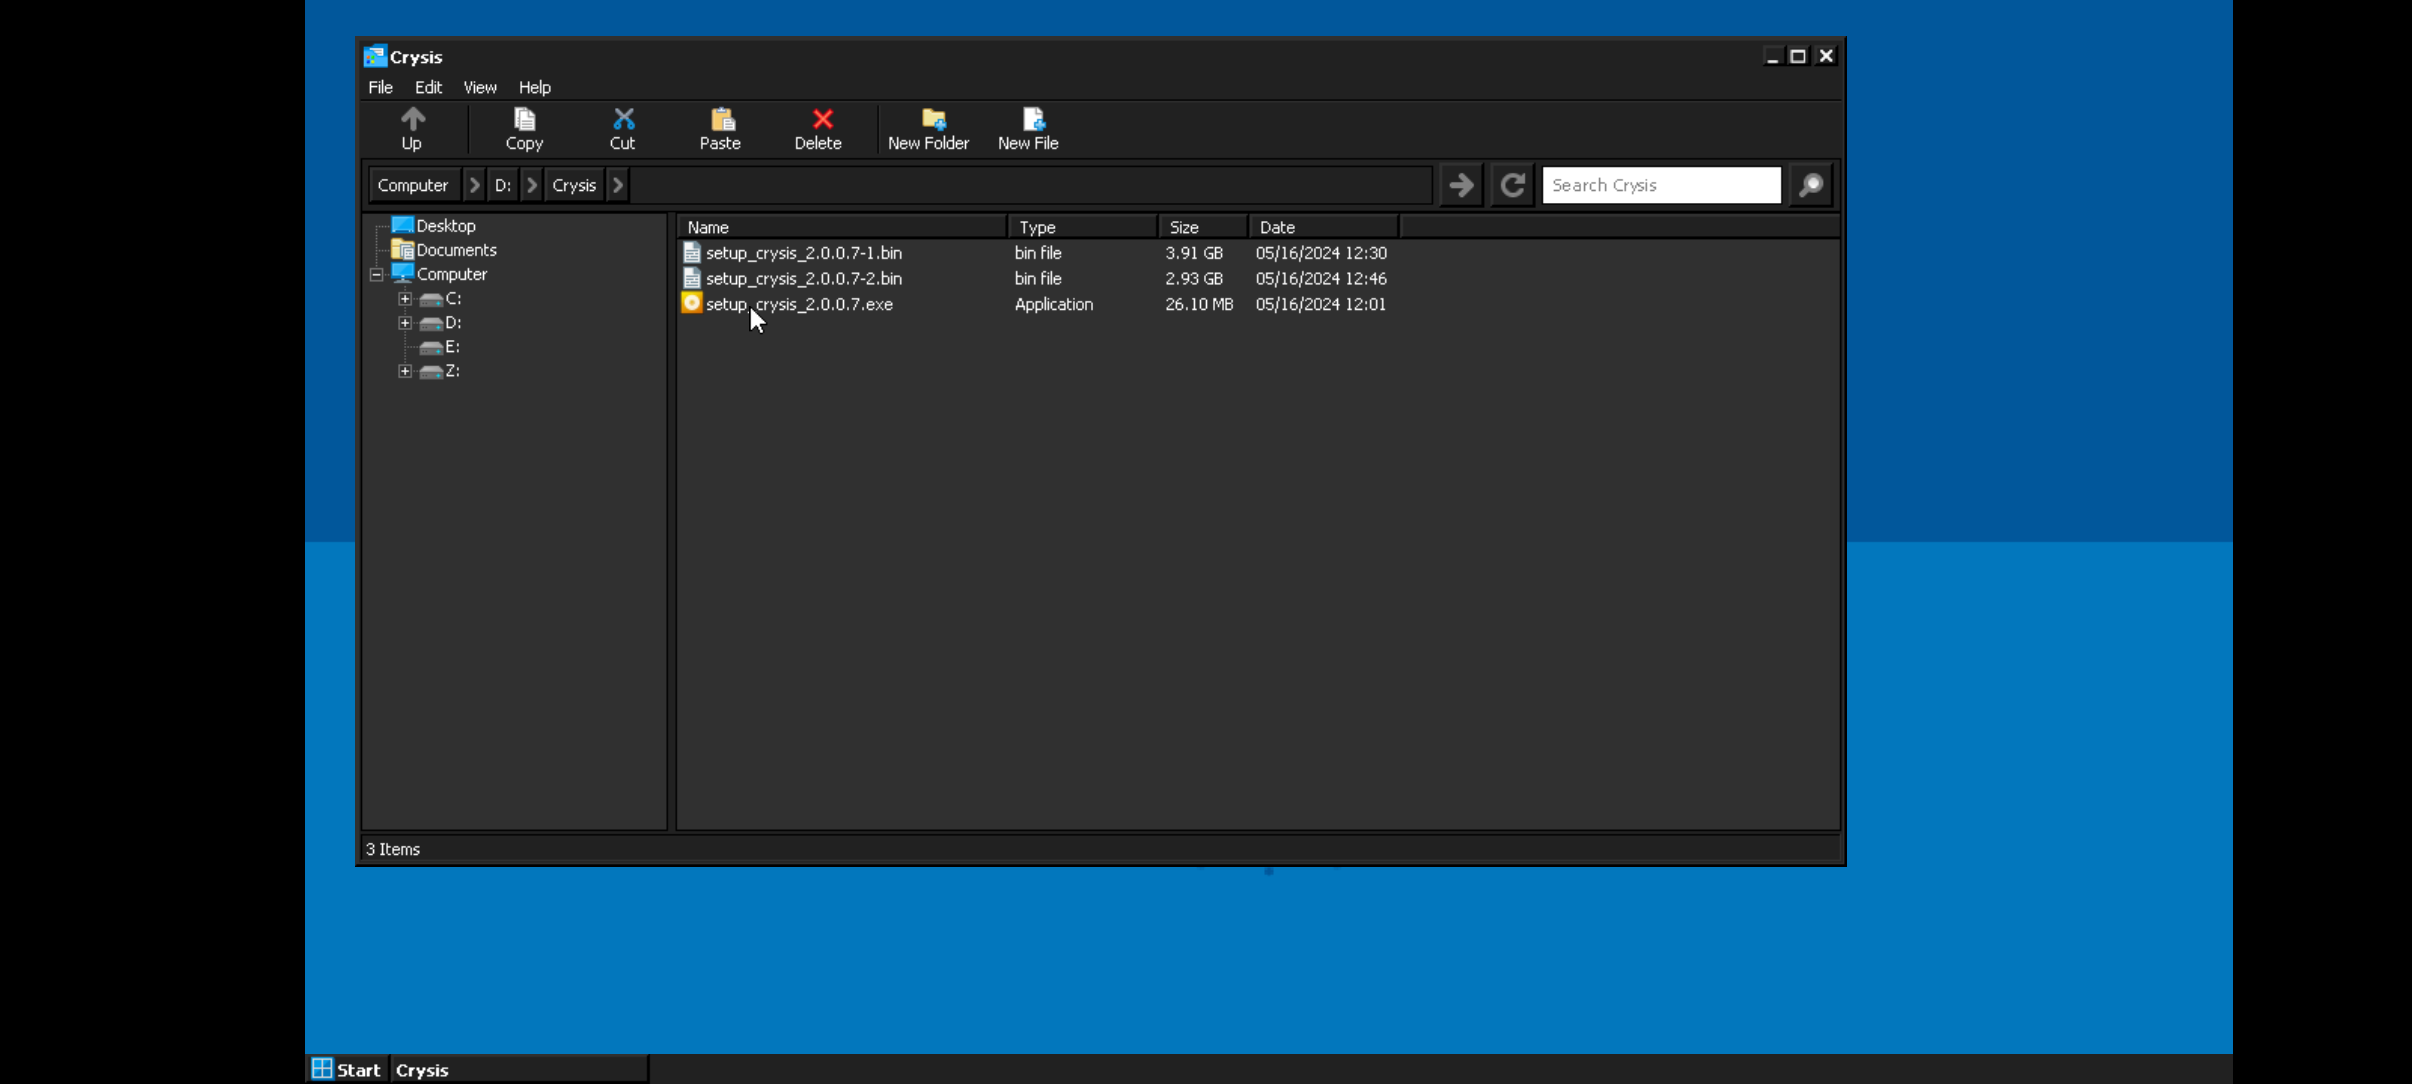Click the date 05/16/2024 12:01
Image resolution: width=2412 pixels, height=1084 pixels.
point(1321,304)
